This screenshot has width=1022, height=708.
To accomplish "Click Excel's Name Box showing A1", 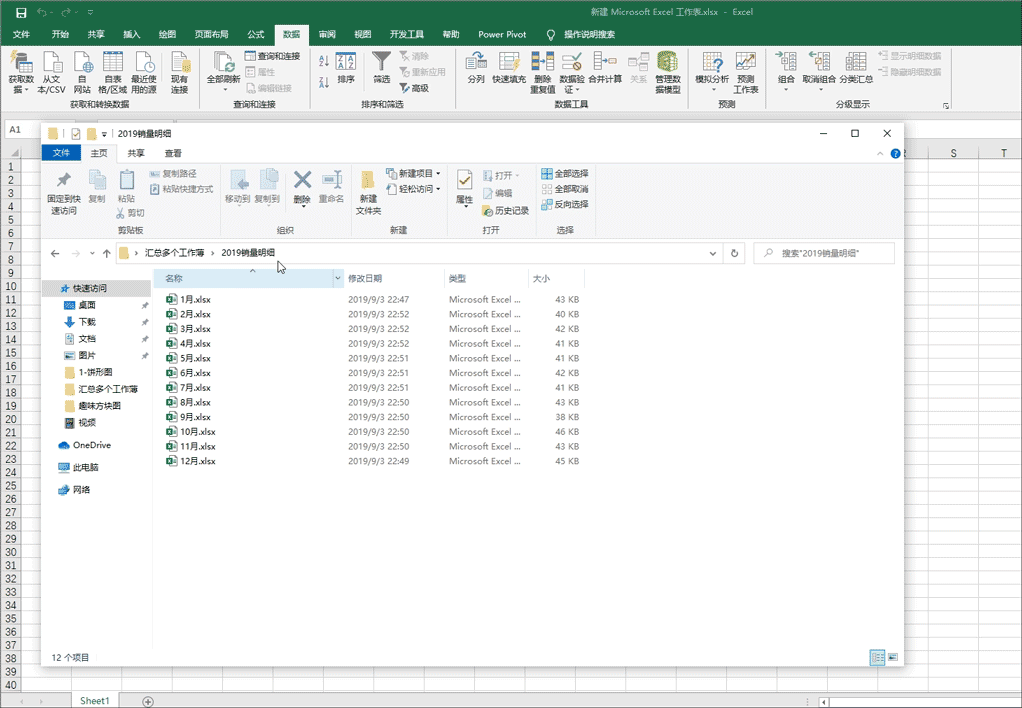I will pos(22,130).
